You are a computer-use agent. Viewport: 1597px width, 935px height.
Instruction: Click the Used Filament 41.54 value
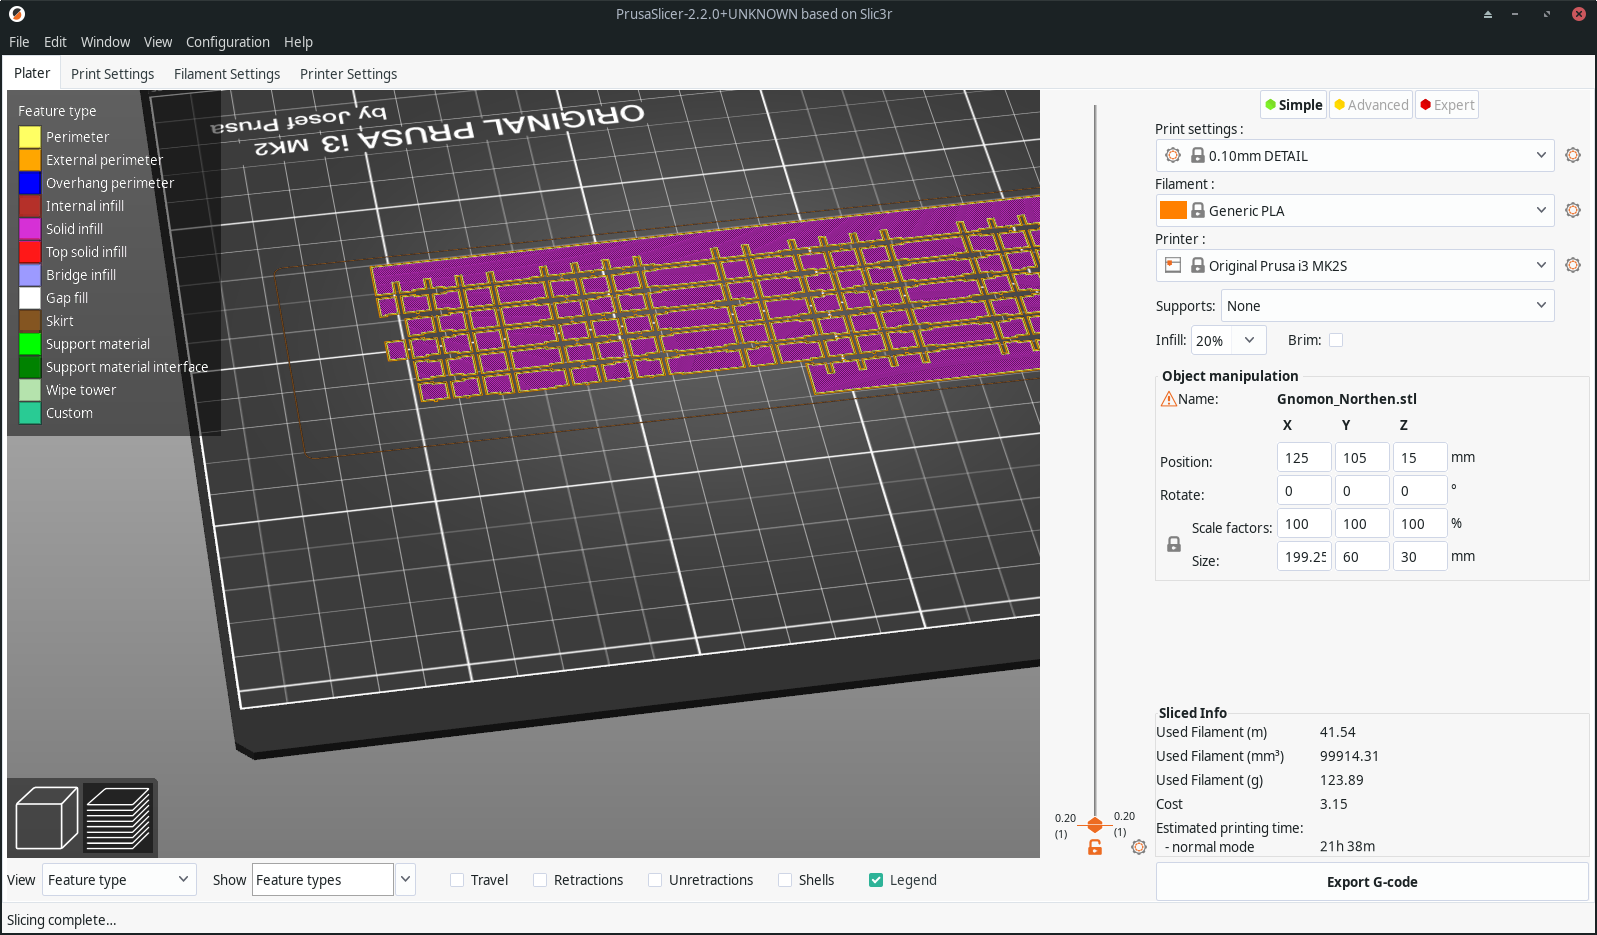(x=1338, y=732)
